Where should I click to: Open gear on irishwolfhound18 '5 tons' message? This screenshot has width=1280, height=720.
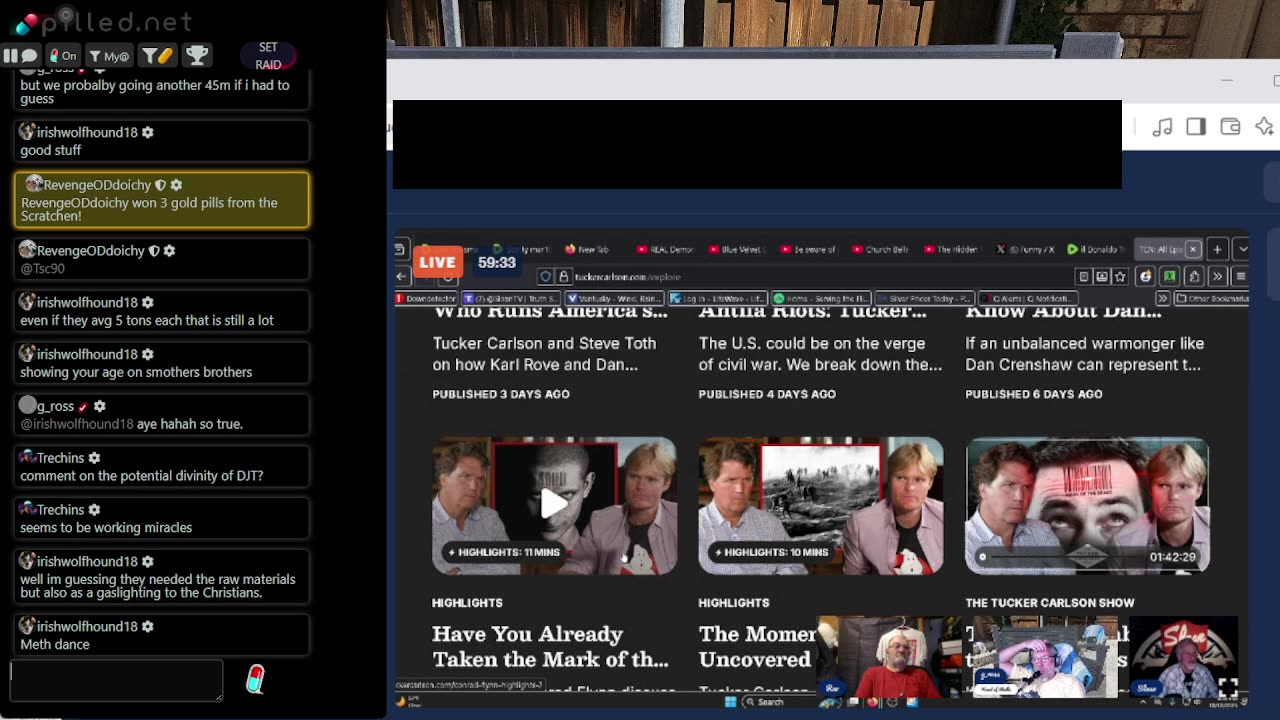coord(148,302)
